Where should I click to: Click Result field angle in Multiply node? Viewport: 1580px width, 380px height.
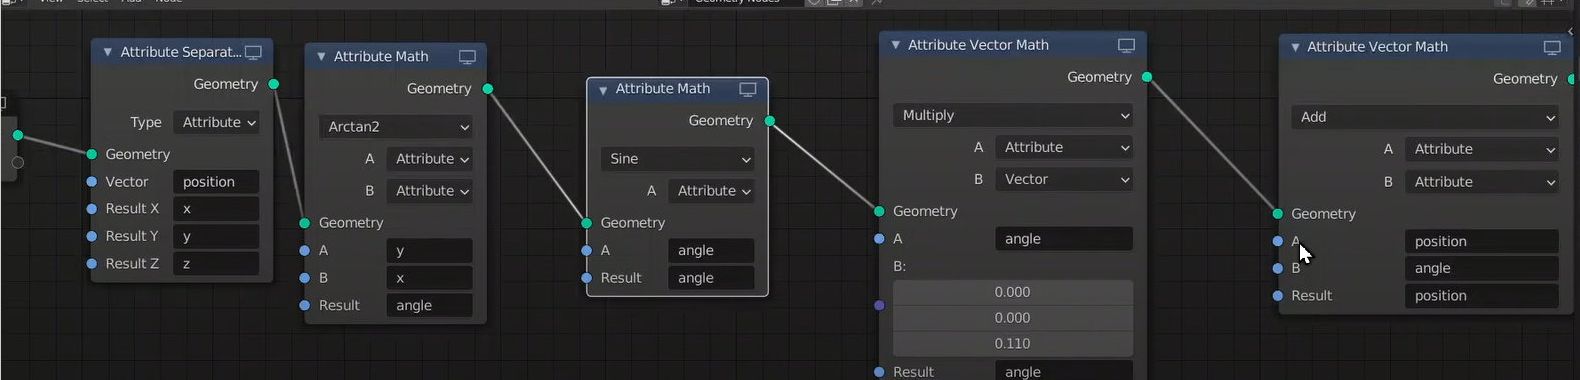[x=1064, y=371]
